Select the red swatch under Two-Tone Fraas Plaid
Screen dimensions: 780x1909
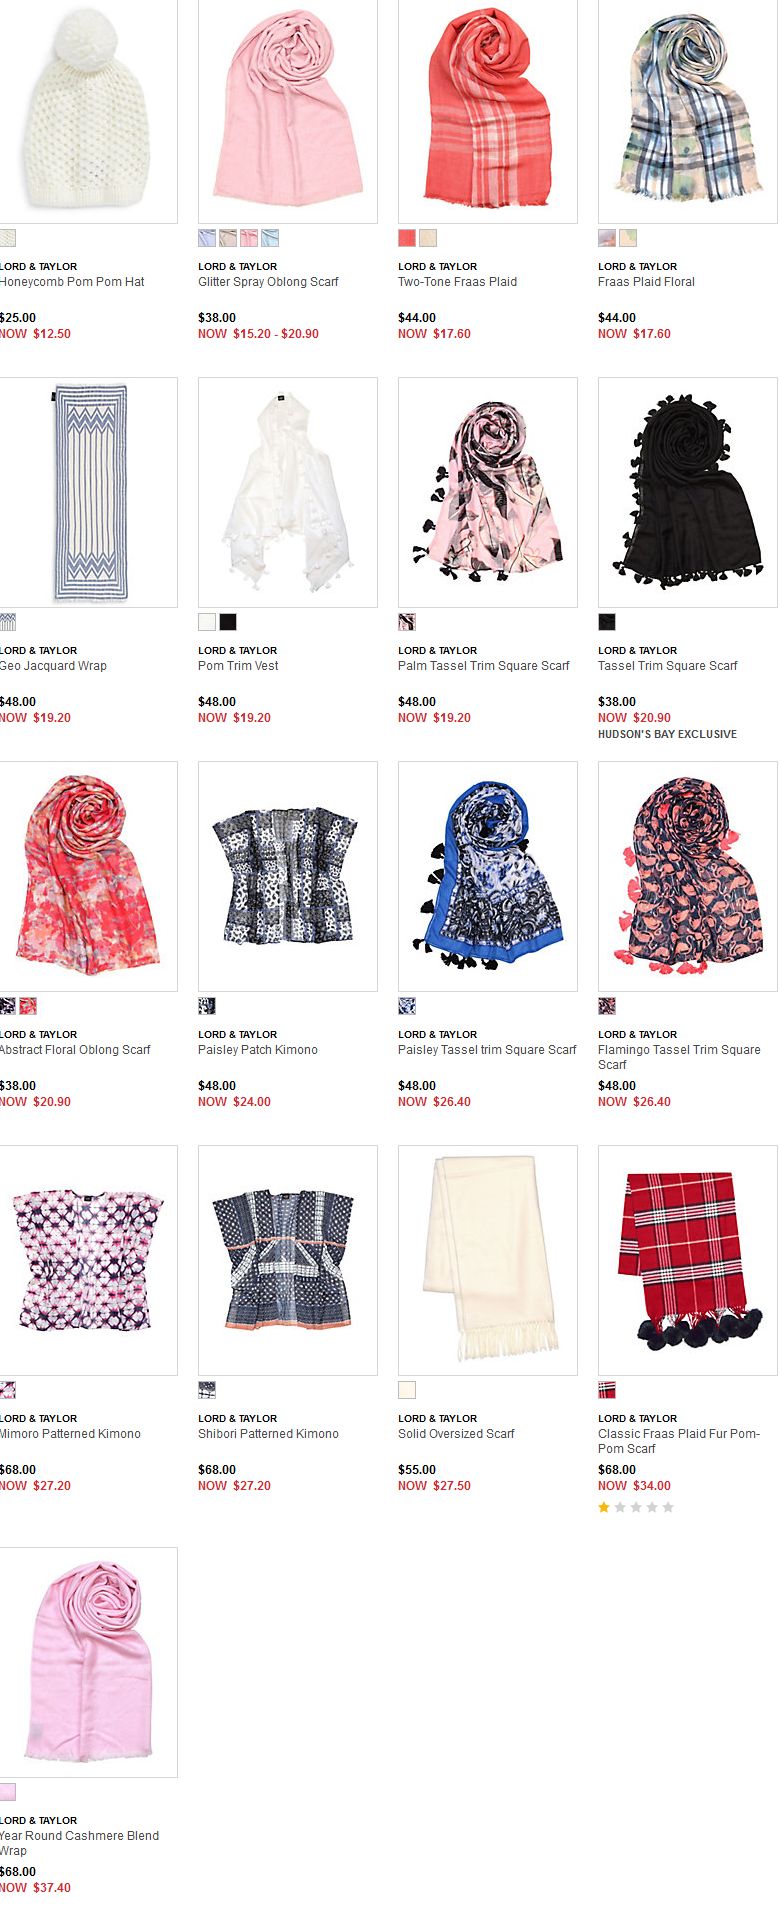tap(407, 238)
